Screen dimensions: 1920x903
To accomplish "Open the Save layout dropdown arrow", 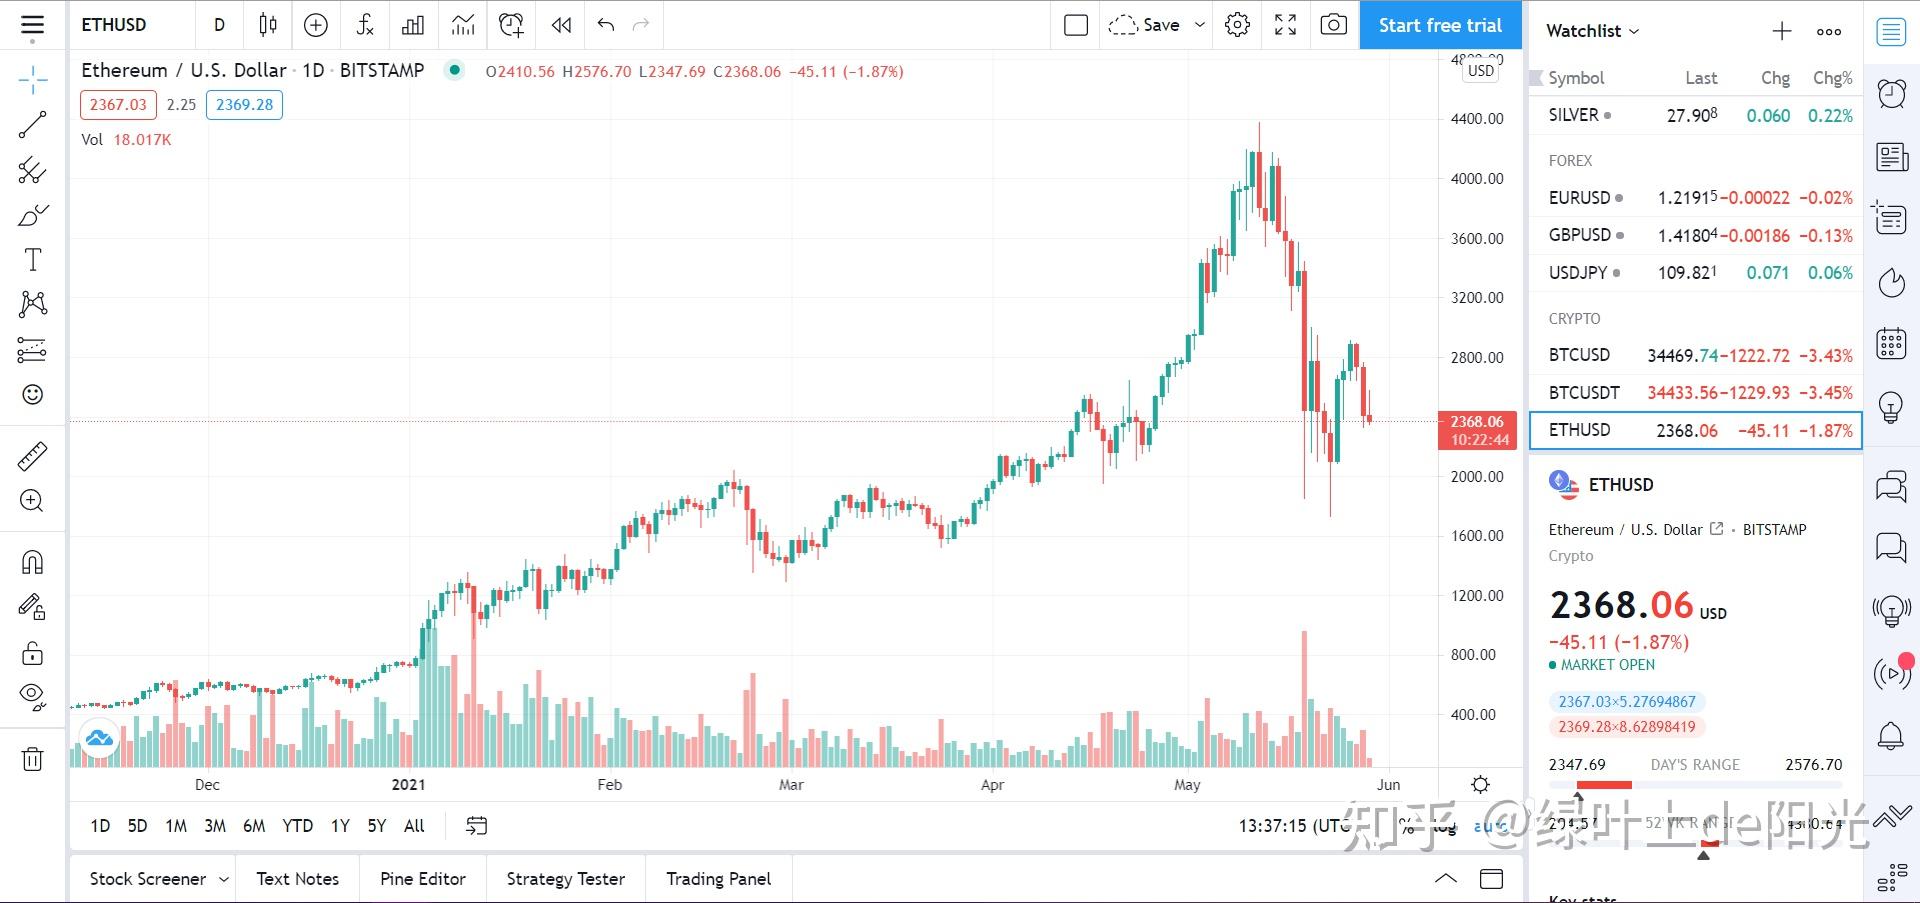I will [1199, 25].
